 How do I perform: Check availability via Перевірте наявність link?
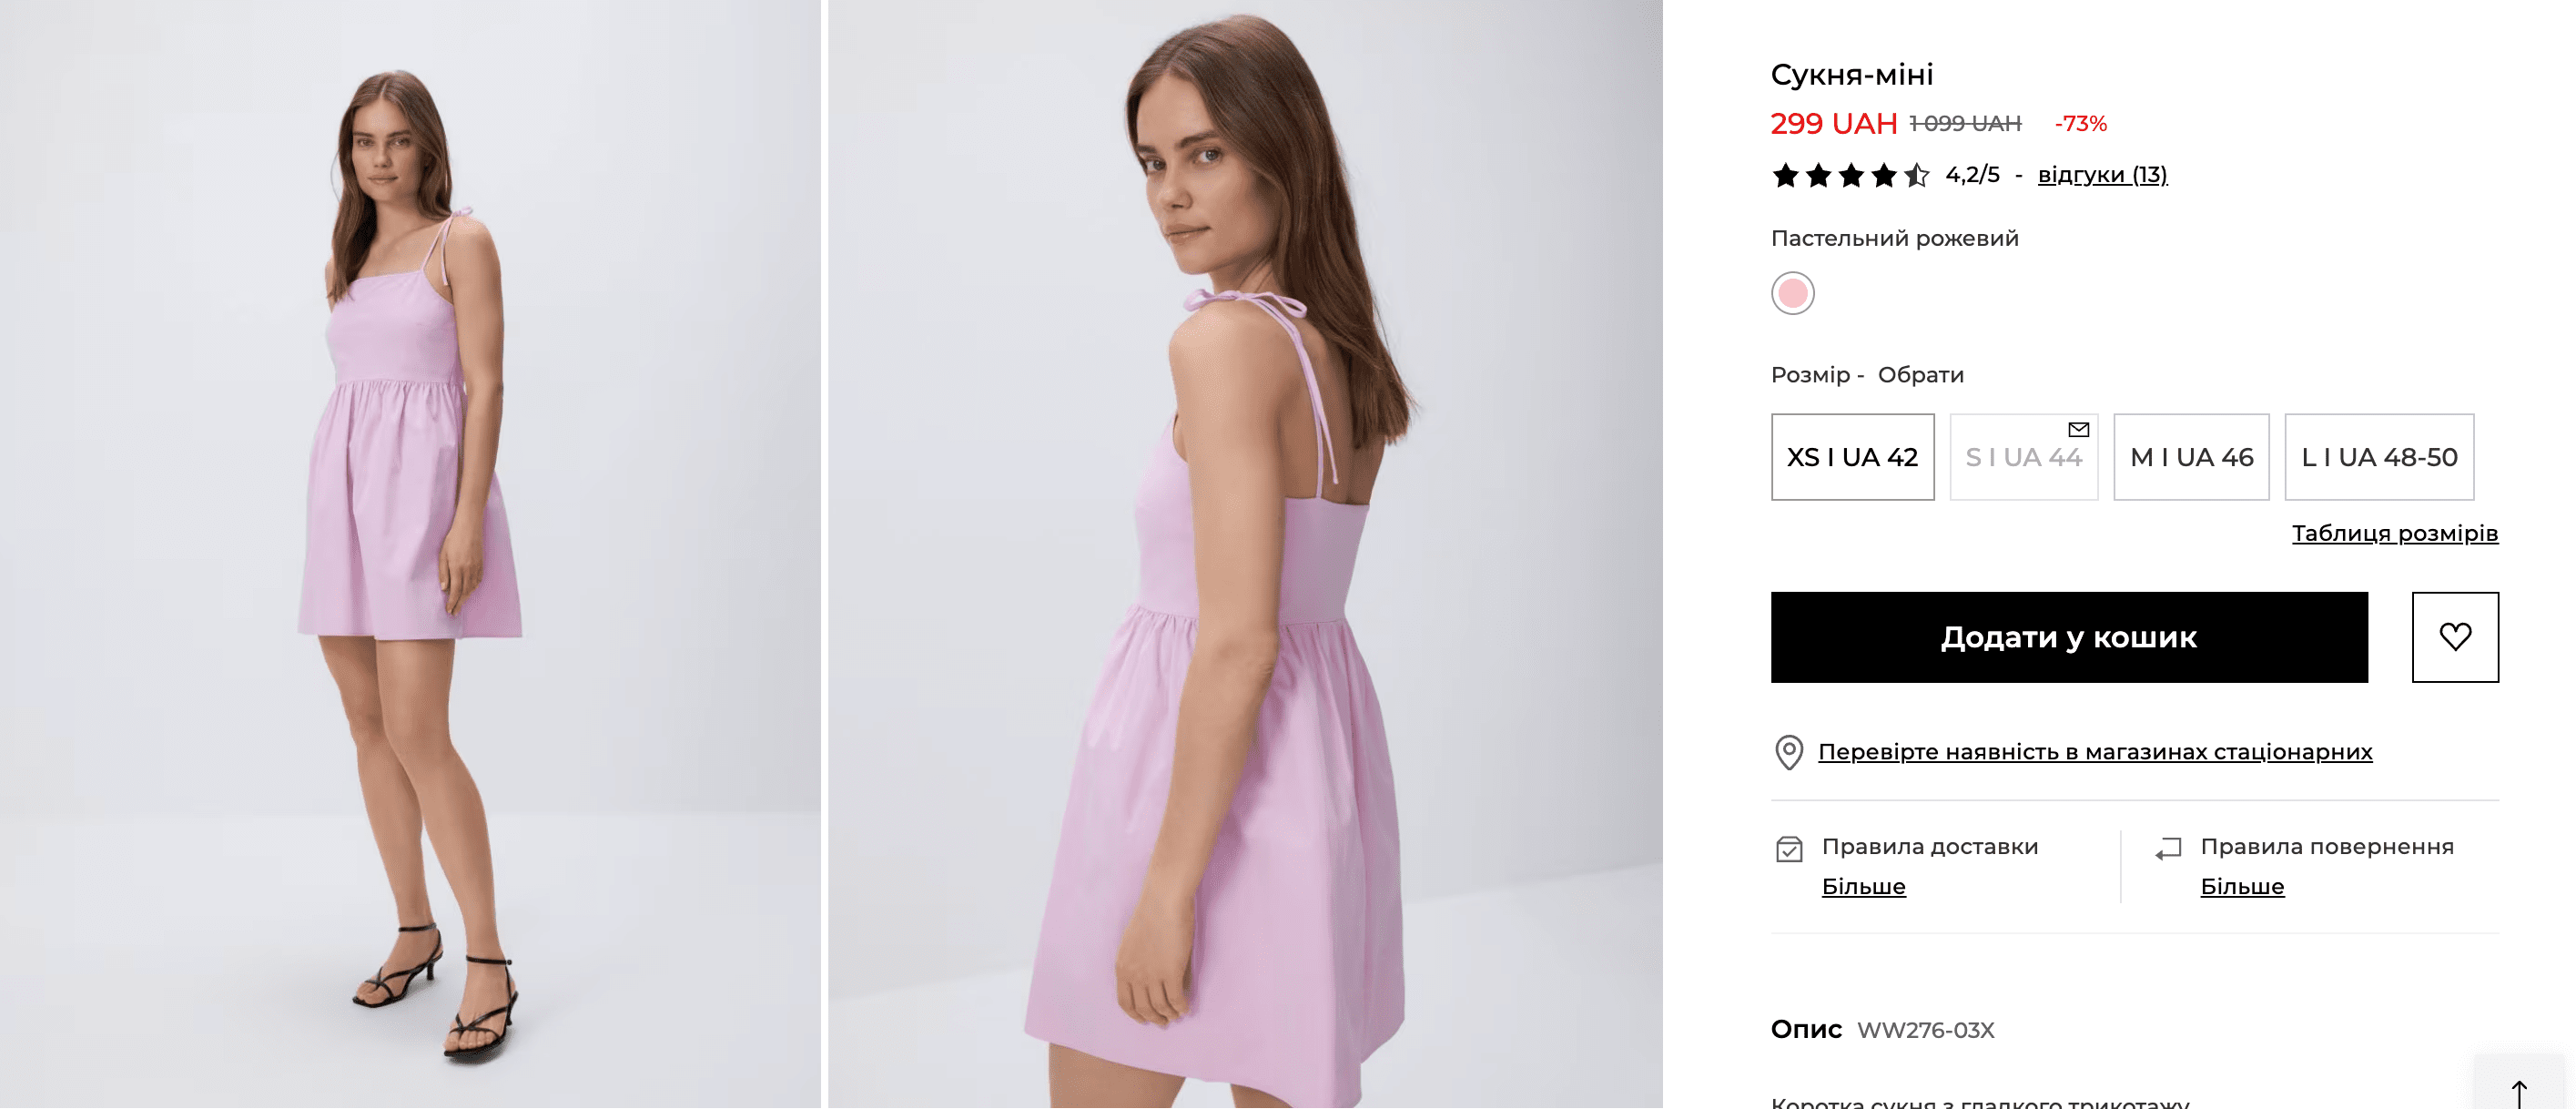click(2094, 751)
